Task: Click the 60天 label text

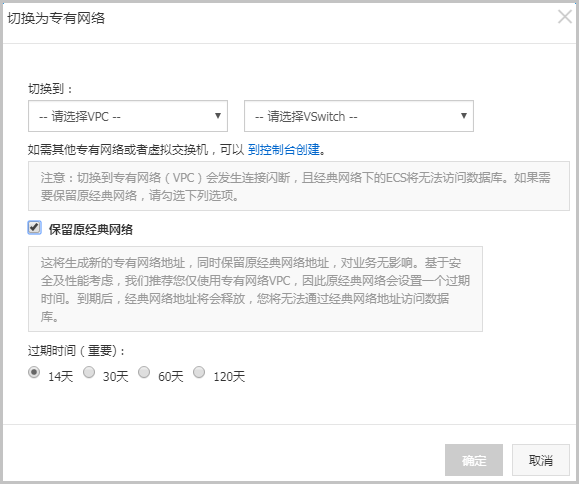Action: click(171, 377)
